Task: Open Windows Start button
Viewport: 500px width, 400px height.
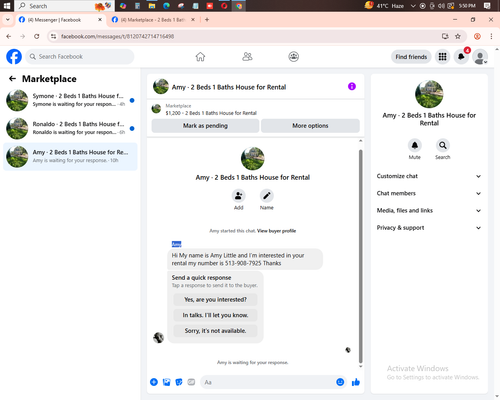Action: pyautogui.click(x=7, y=6)
